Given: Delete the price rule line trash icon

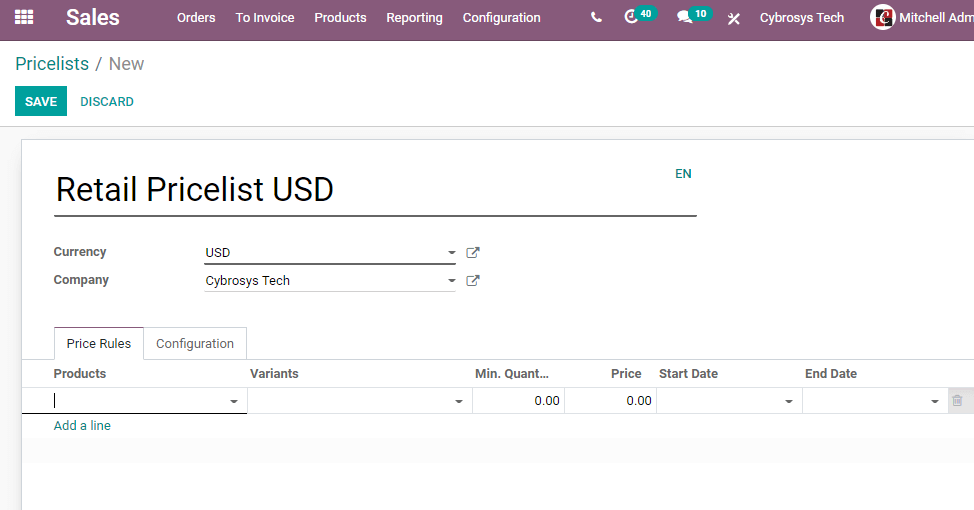Looking at the screenshot, I should (x=957, y=401).
